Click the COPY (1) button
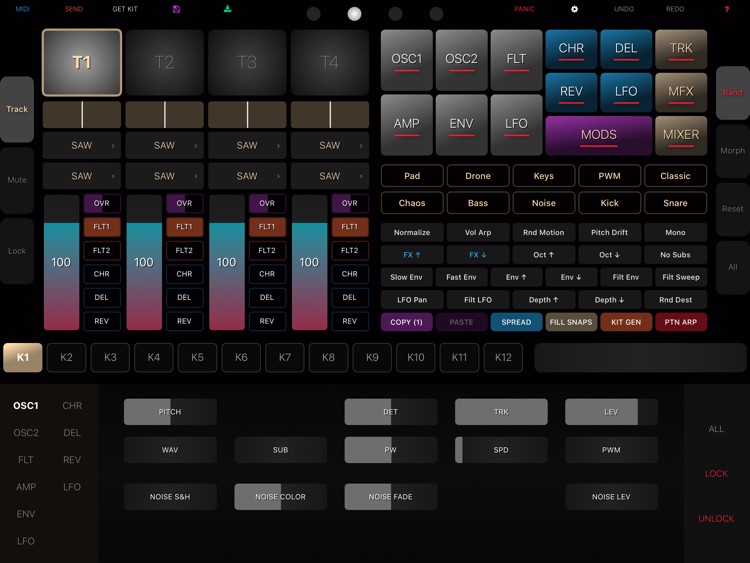This screenshot has width=750, height=563. coord(407,322)
